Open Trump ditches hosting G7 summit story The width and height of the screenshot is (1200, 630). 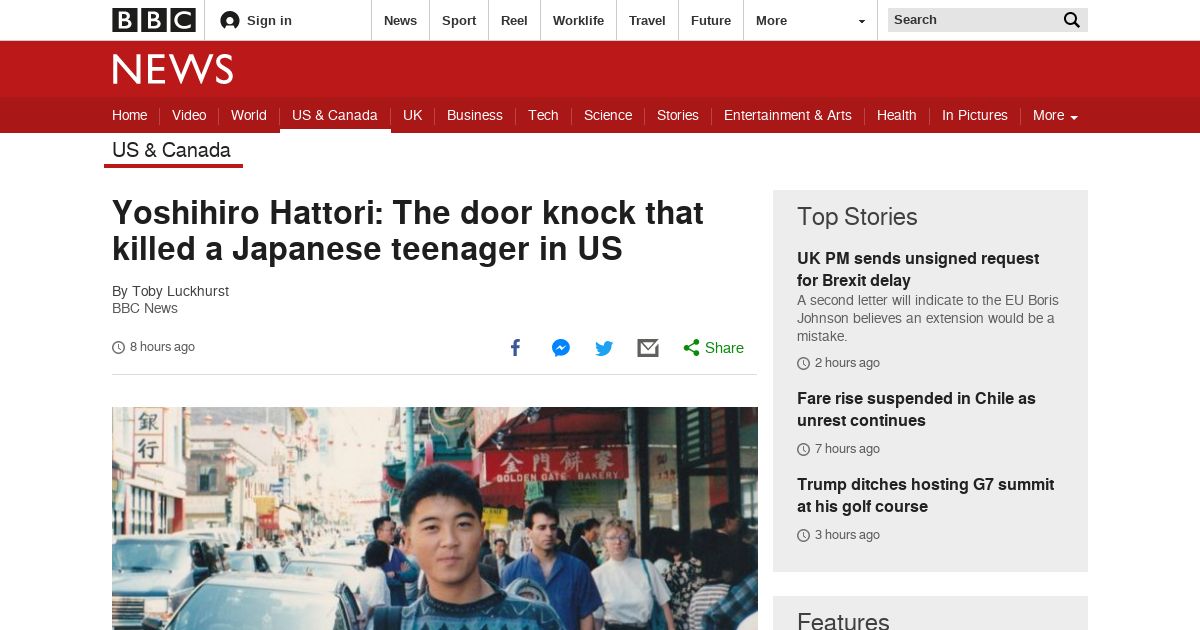925,495
